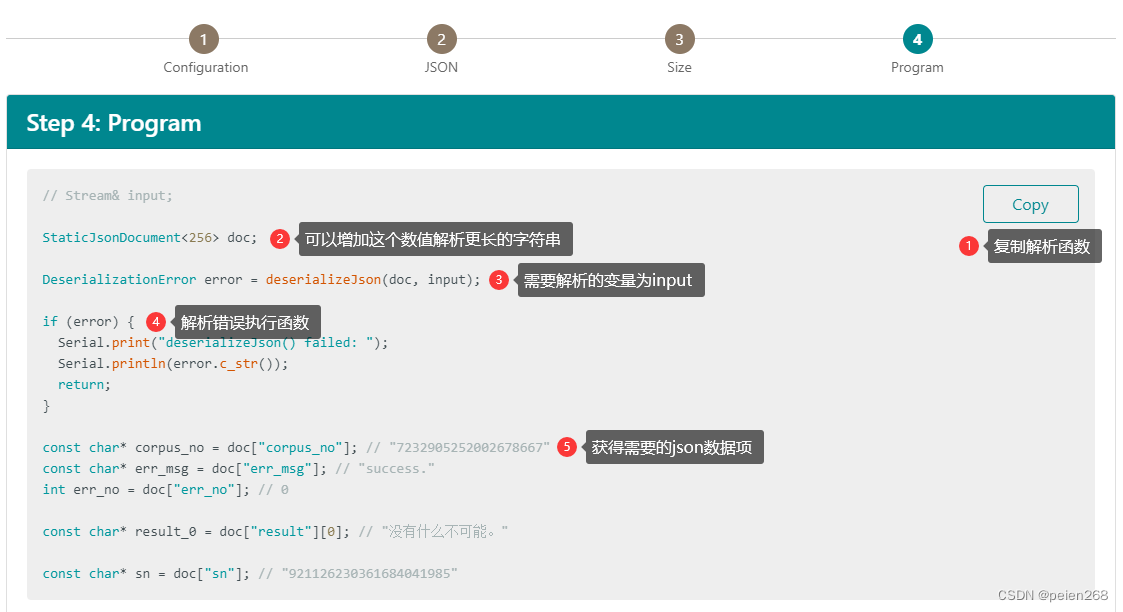Click the 'int err_no' declaration line
This screenshot has width=1123, height=612.
tap(165, 490)
